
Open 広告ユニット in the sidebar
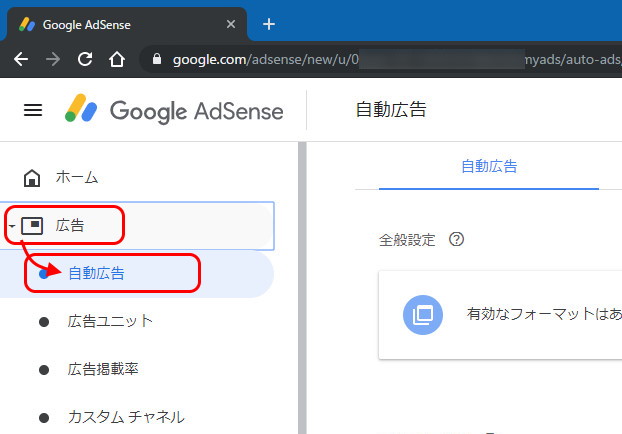[x=110, y=321]
